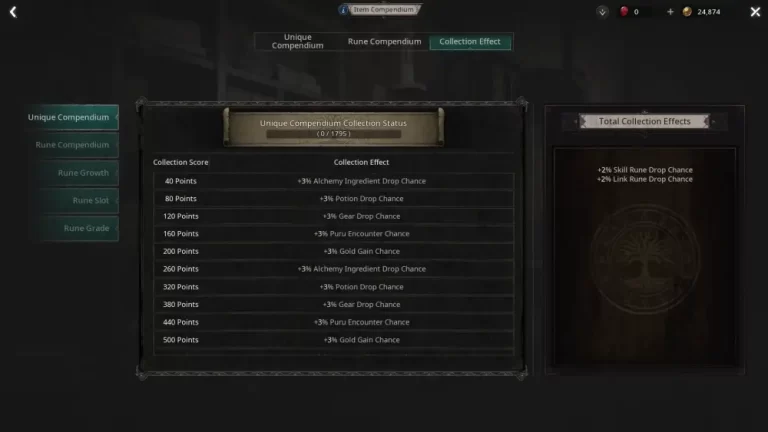
Task: Close the Item Compendium window
Action: 755,12
